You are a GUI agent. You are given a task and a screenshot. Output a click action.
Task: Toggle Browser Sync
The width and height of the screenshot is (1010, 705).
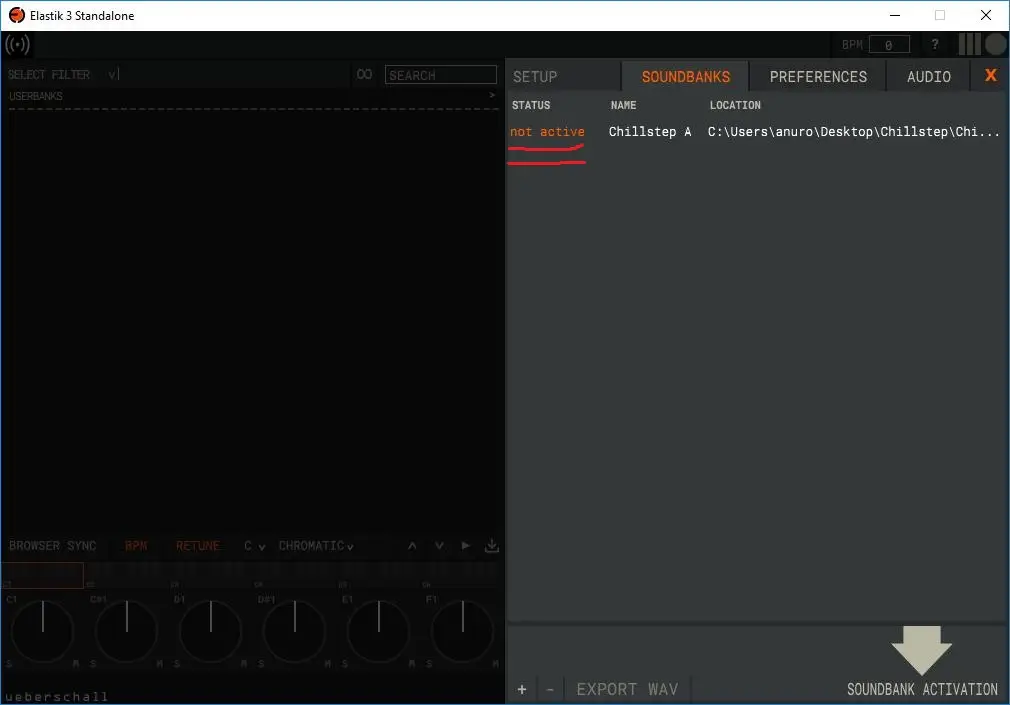click(52, 546)
